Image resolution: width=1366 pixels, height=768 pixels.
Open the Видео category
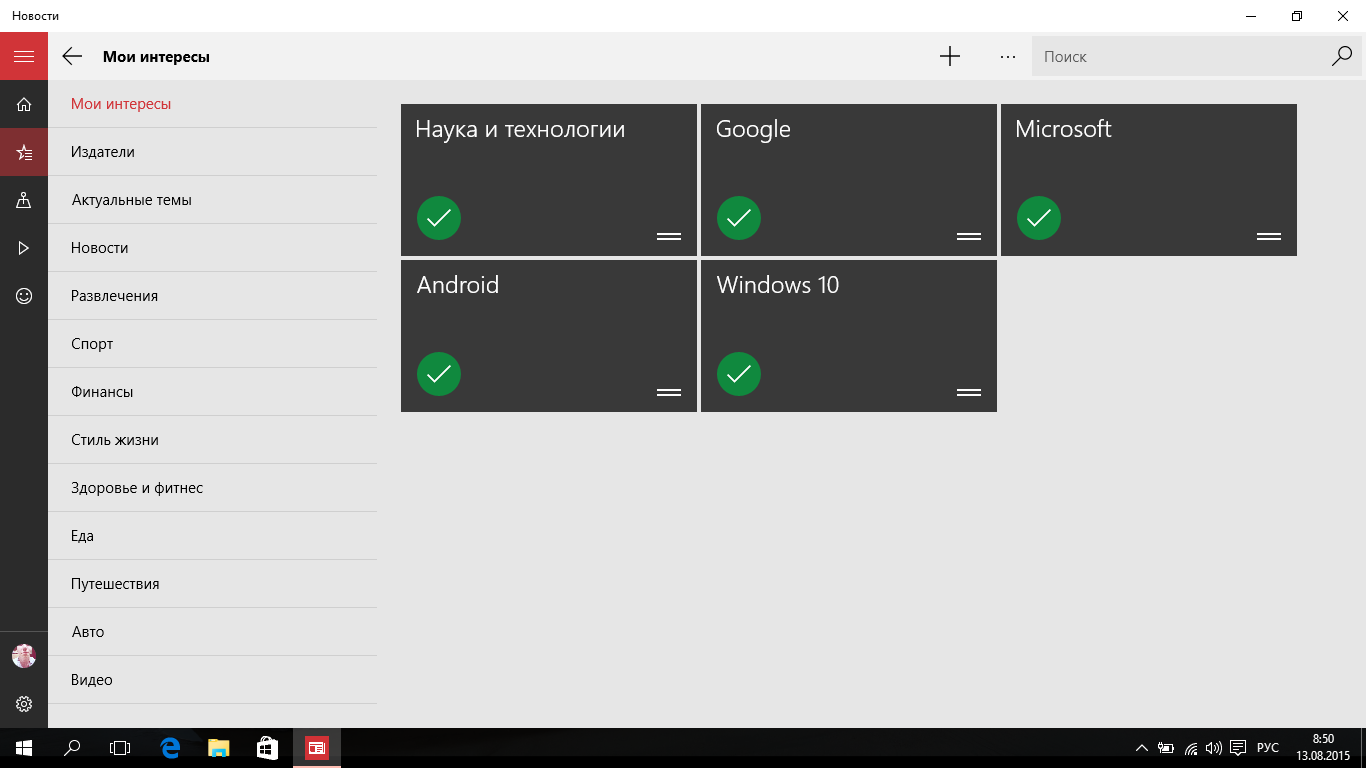(213, 680)
